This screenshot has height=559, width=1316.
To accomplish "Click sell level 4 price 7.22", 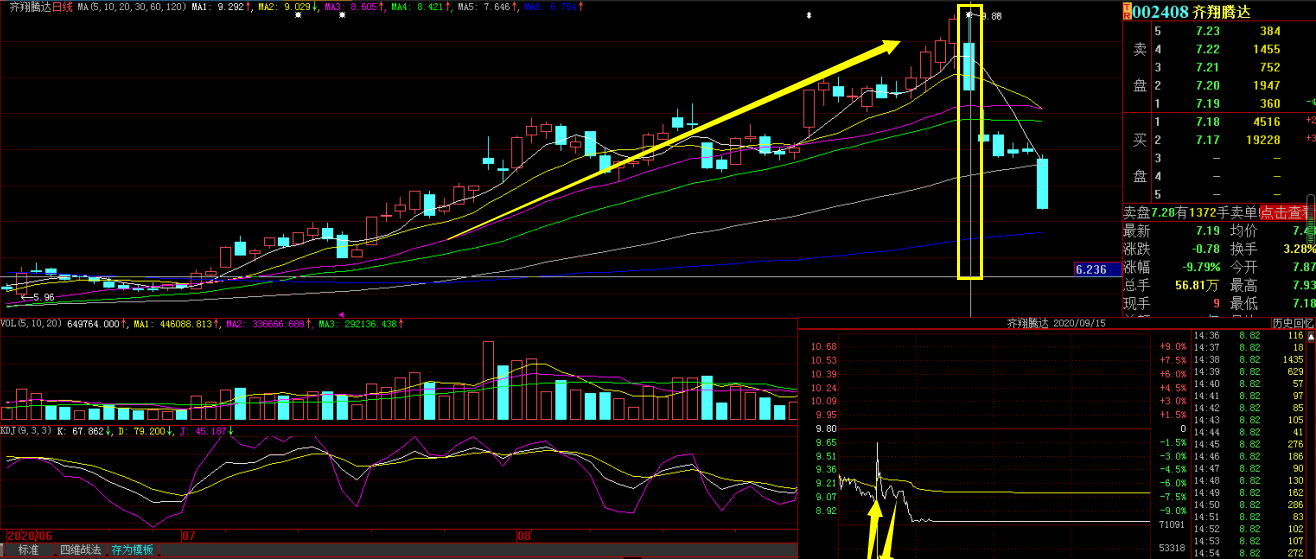I will (1208, 50).
